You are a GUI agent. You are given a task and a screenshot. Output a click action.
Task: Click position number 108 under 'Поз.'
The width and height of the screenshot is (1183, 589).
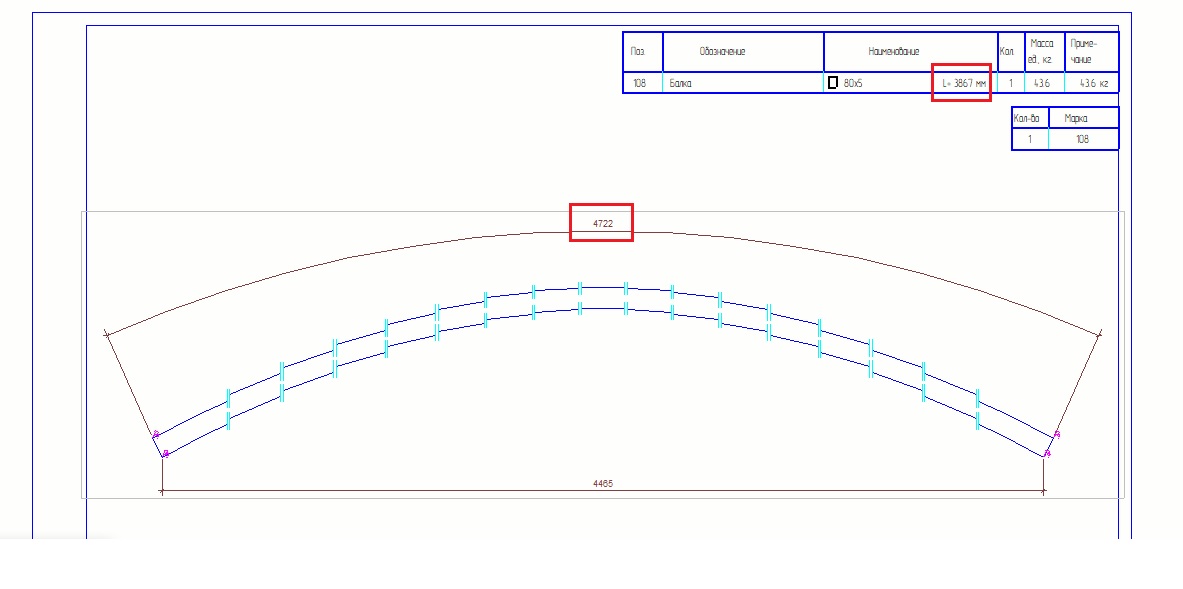pos(640,84)
